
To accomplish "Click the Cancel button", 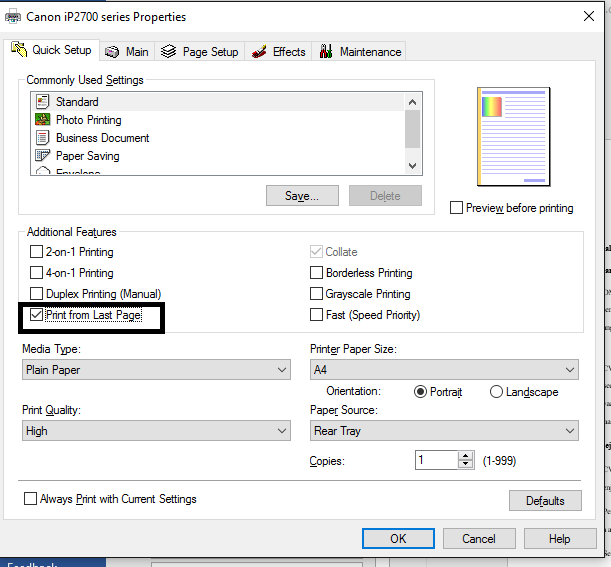I will point(479,539).
